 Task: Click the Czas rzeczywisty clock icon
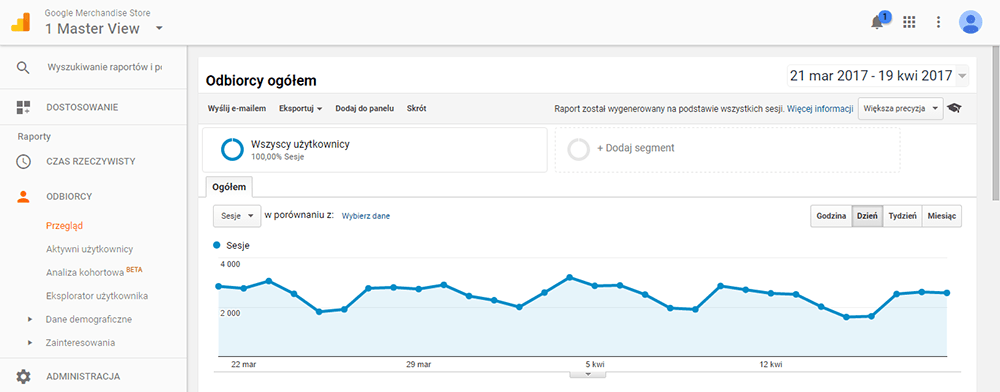pyautogui.click(x=23, y=161)
